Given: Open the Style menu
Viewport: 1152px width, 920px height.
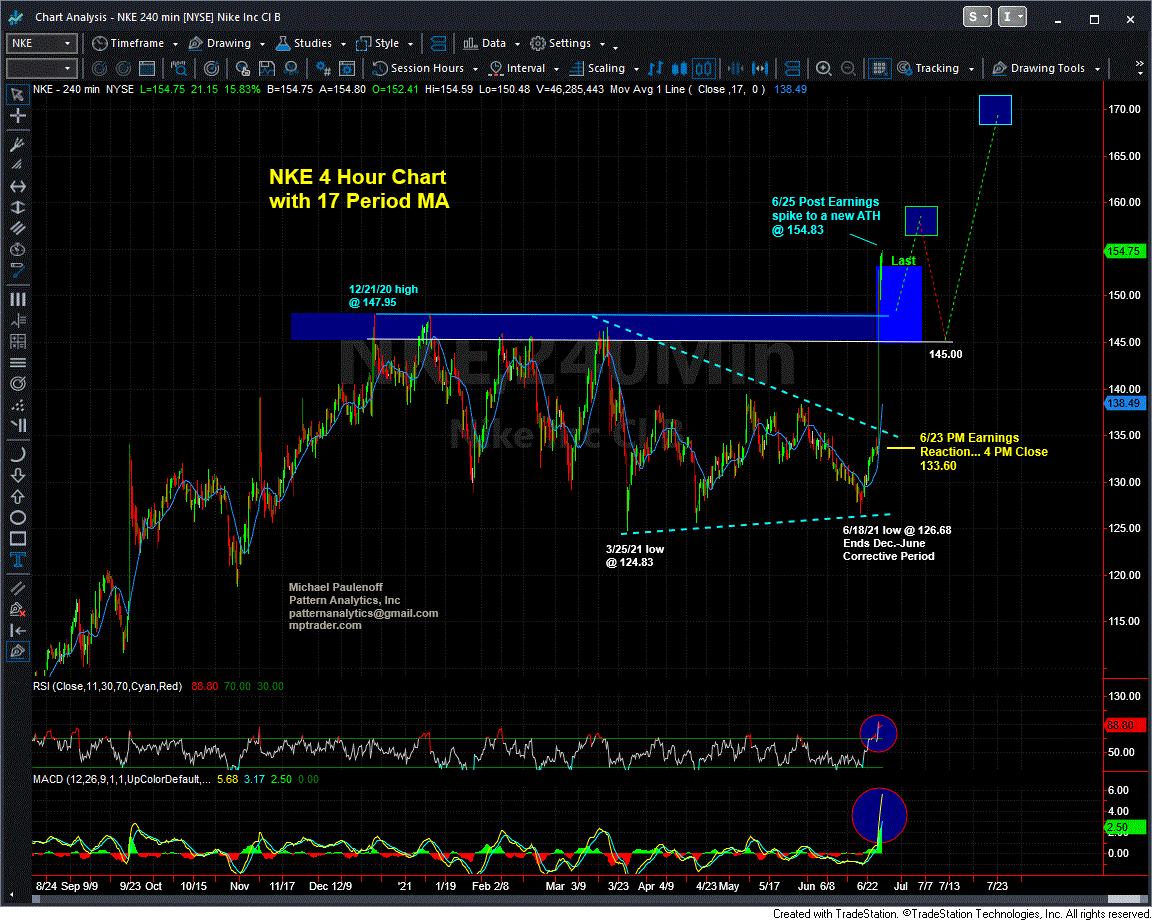Looking at the screenshot, I should pyautogui.click(x=379, y=43).
